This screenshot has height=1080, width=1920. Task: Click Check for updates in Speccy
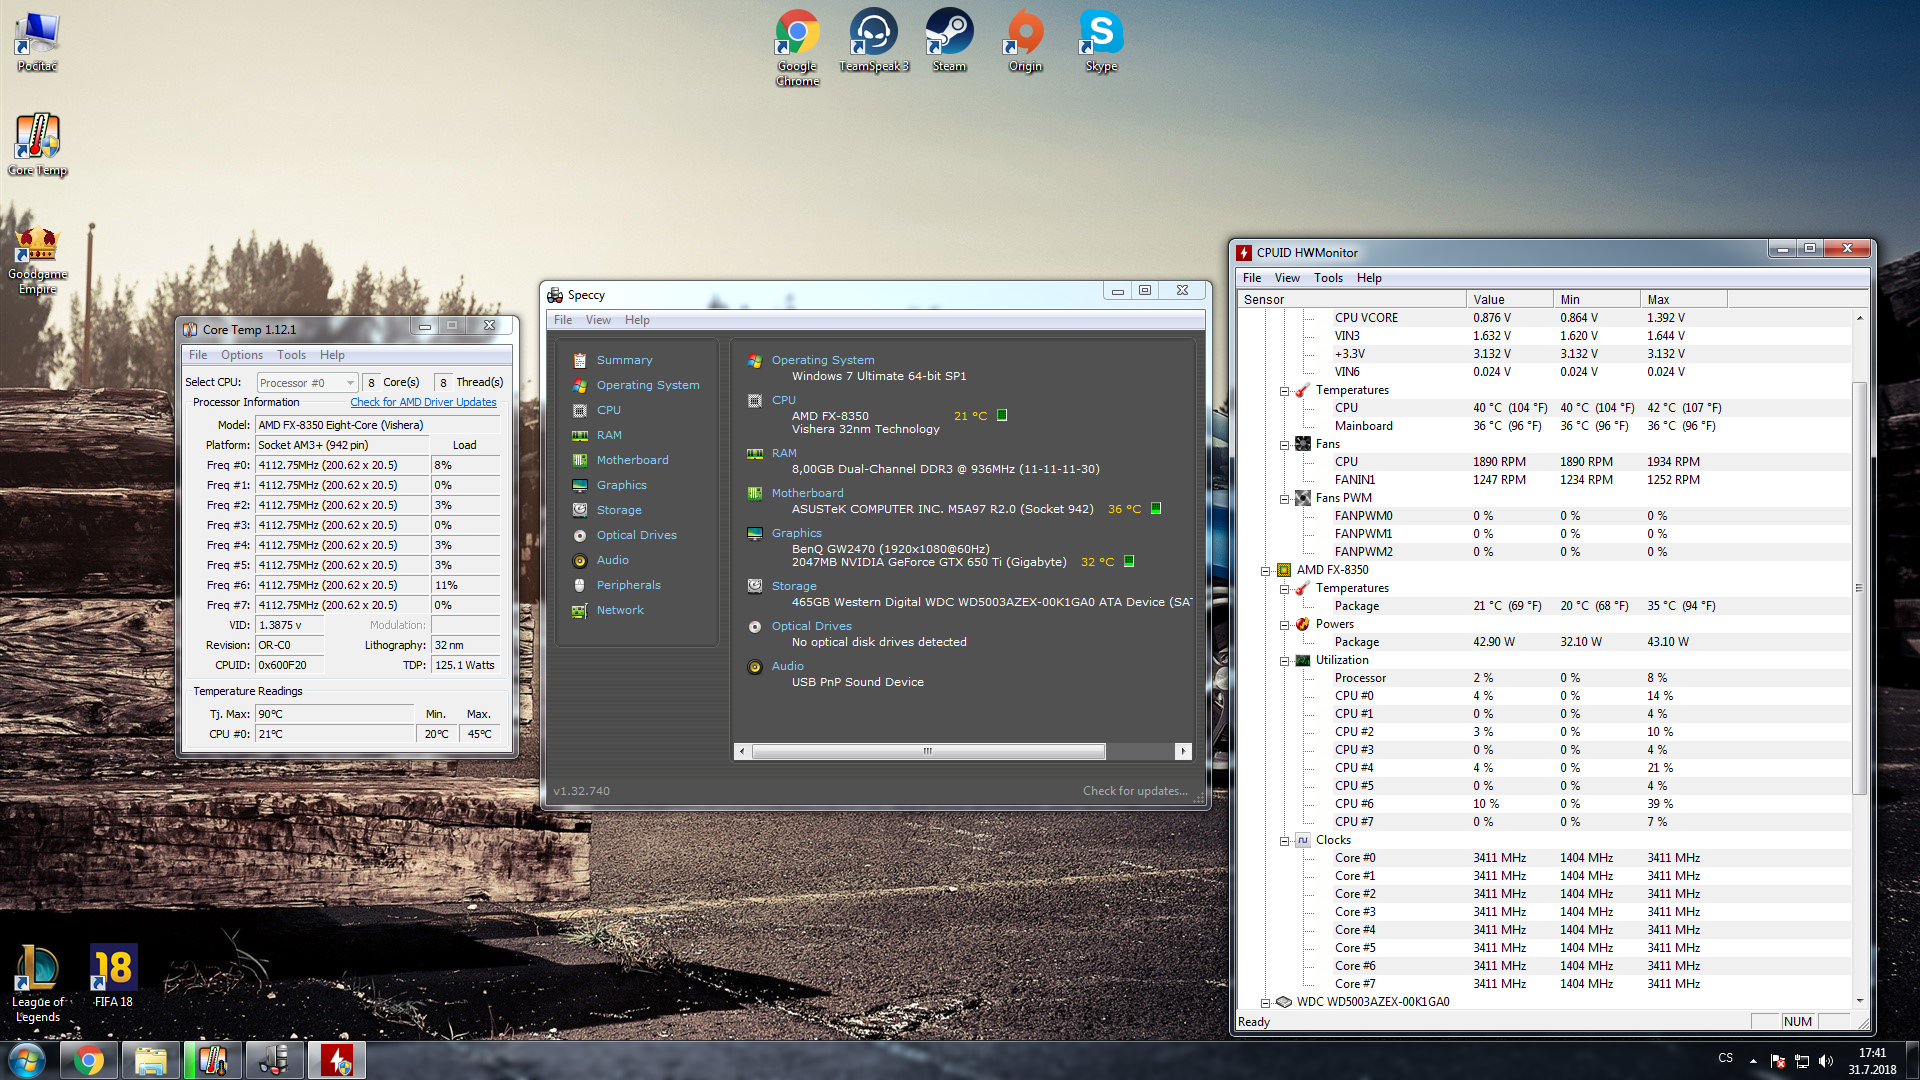pyautogui.click(x=1135, y=791)
